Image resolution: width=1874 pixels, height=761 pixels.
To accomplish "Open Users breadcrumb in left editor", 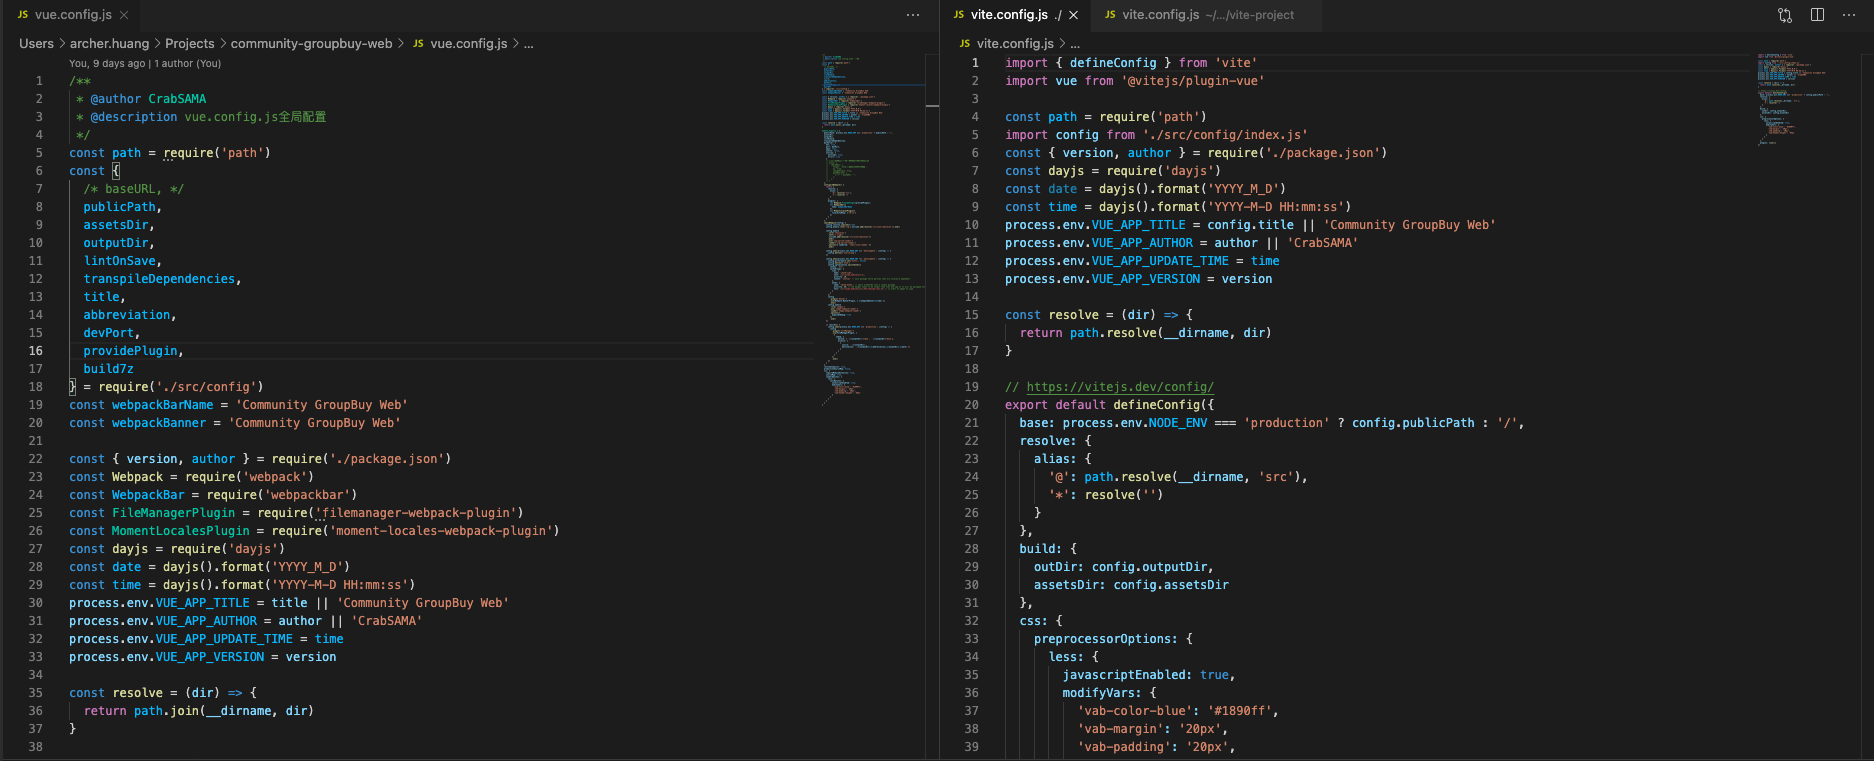I will click(x=36, y=44).
